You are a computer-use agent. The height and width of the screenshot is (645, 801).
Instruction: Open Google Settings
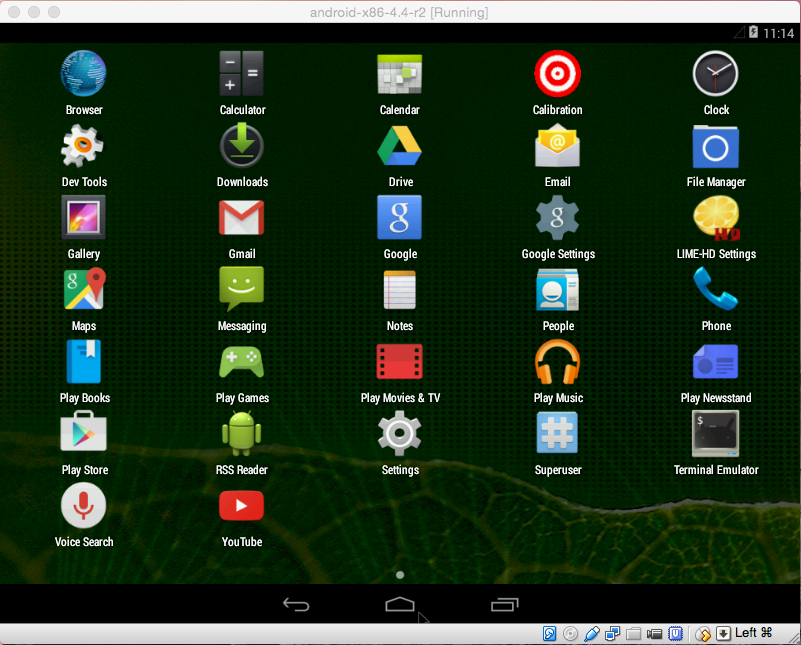coord(557,218)
